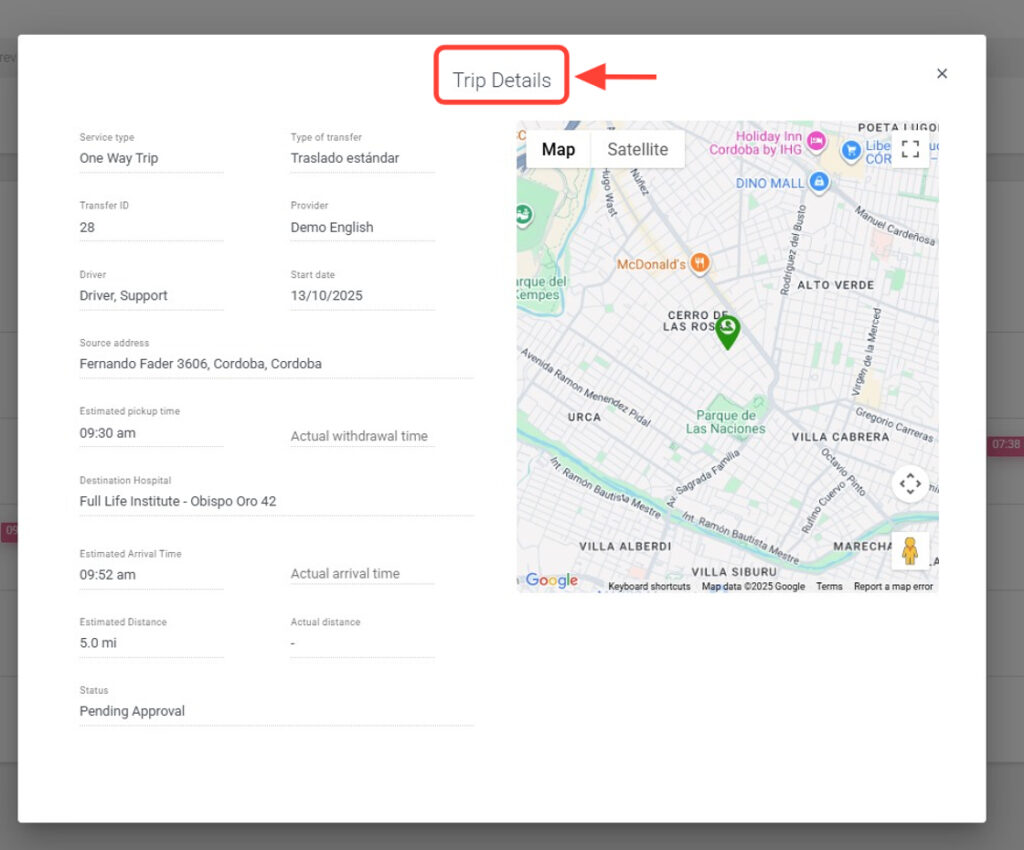Screen dimensions: 1024x850
Task: Select the Holiday Inn Cordoba hotel marker
Action: tap(816, 140)
